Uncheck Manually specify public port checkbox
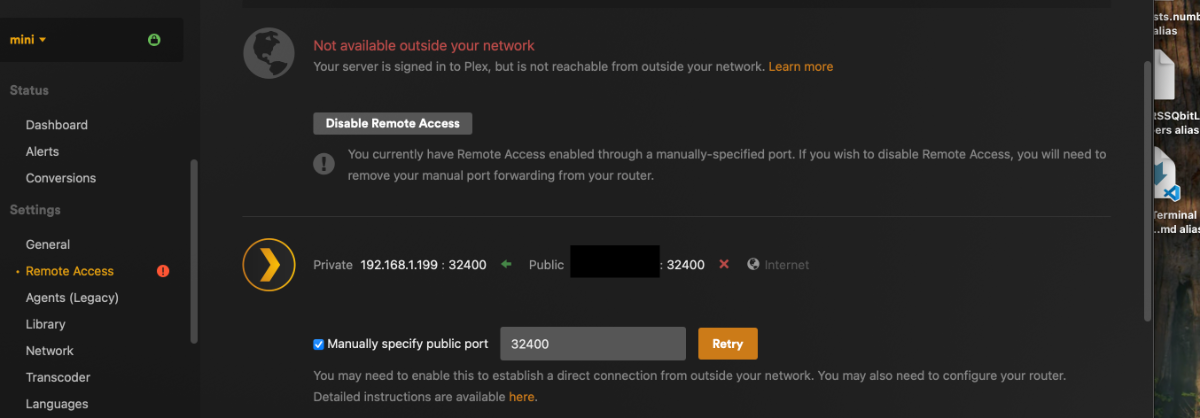This screenshot has height=418, width=1200. 319,344
